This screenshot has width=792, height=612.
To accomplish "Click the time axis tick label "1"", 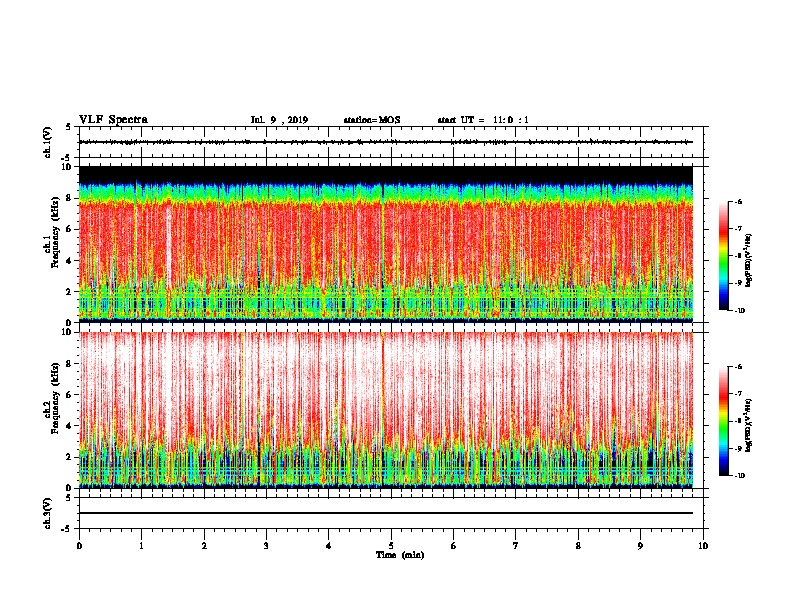I will [x=141, y=546].
